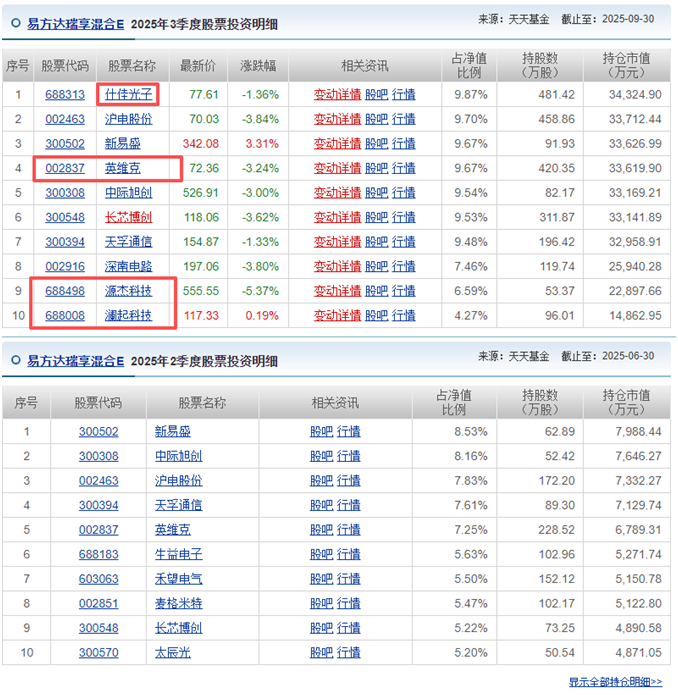Screen dimensions: 678x695
Task: Open the 易方达瑞享混合E link in the 2季度 header
Action: [x=75, y=360]
